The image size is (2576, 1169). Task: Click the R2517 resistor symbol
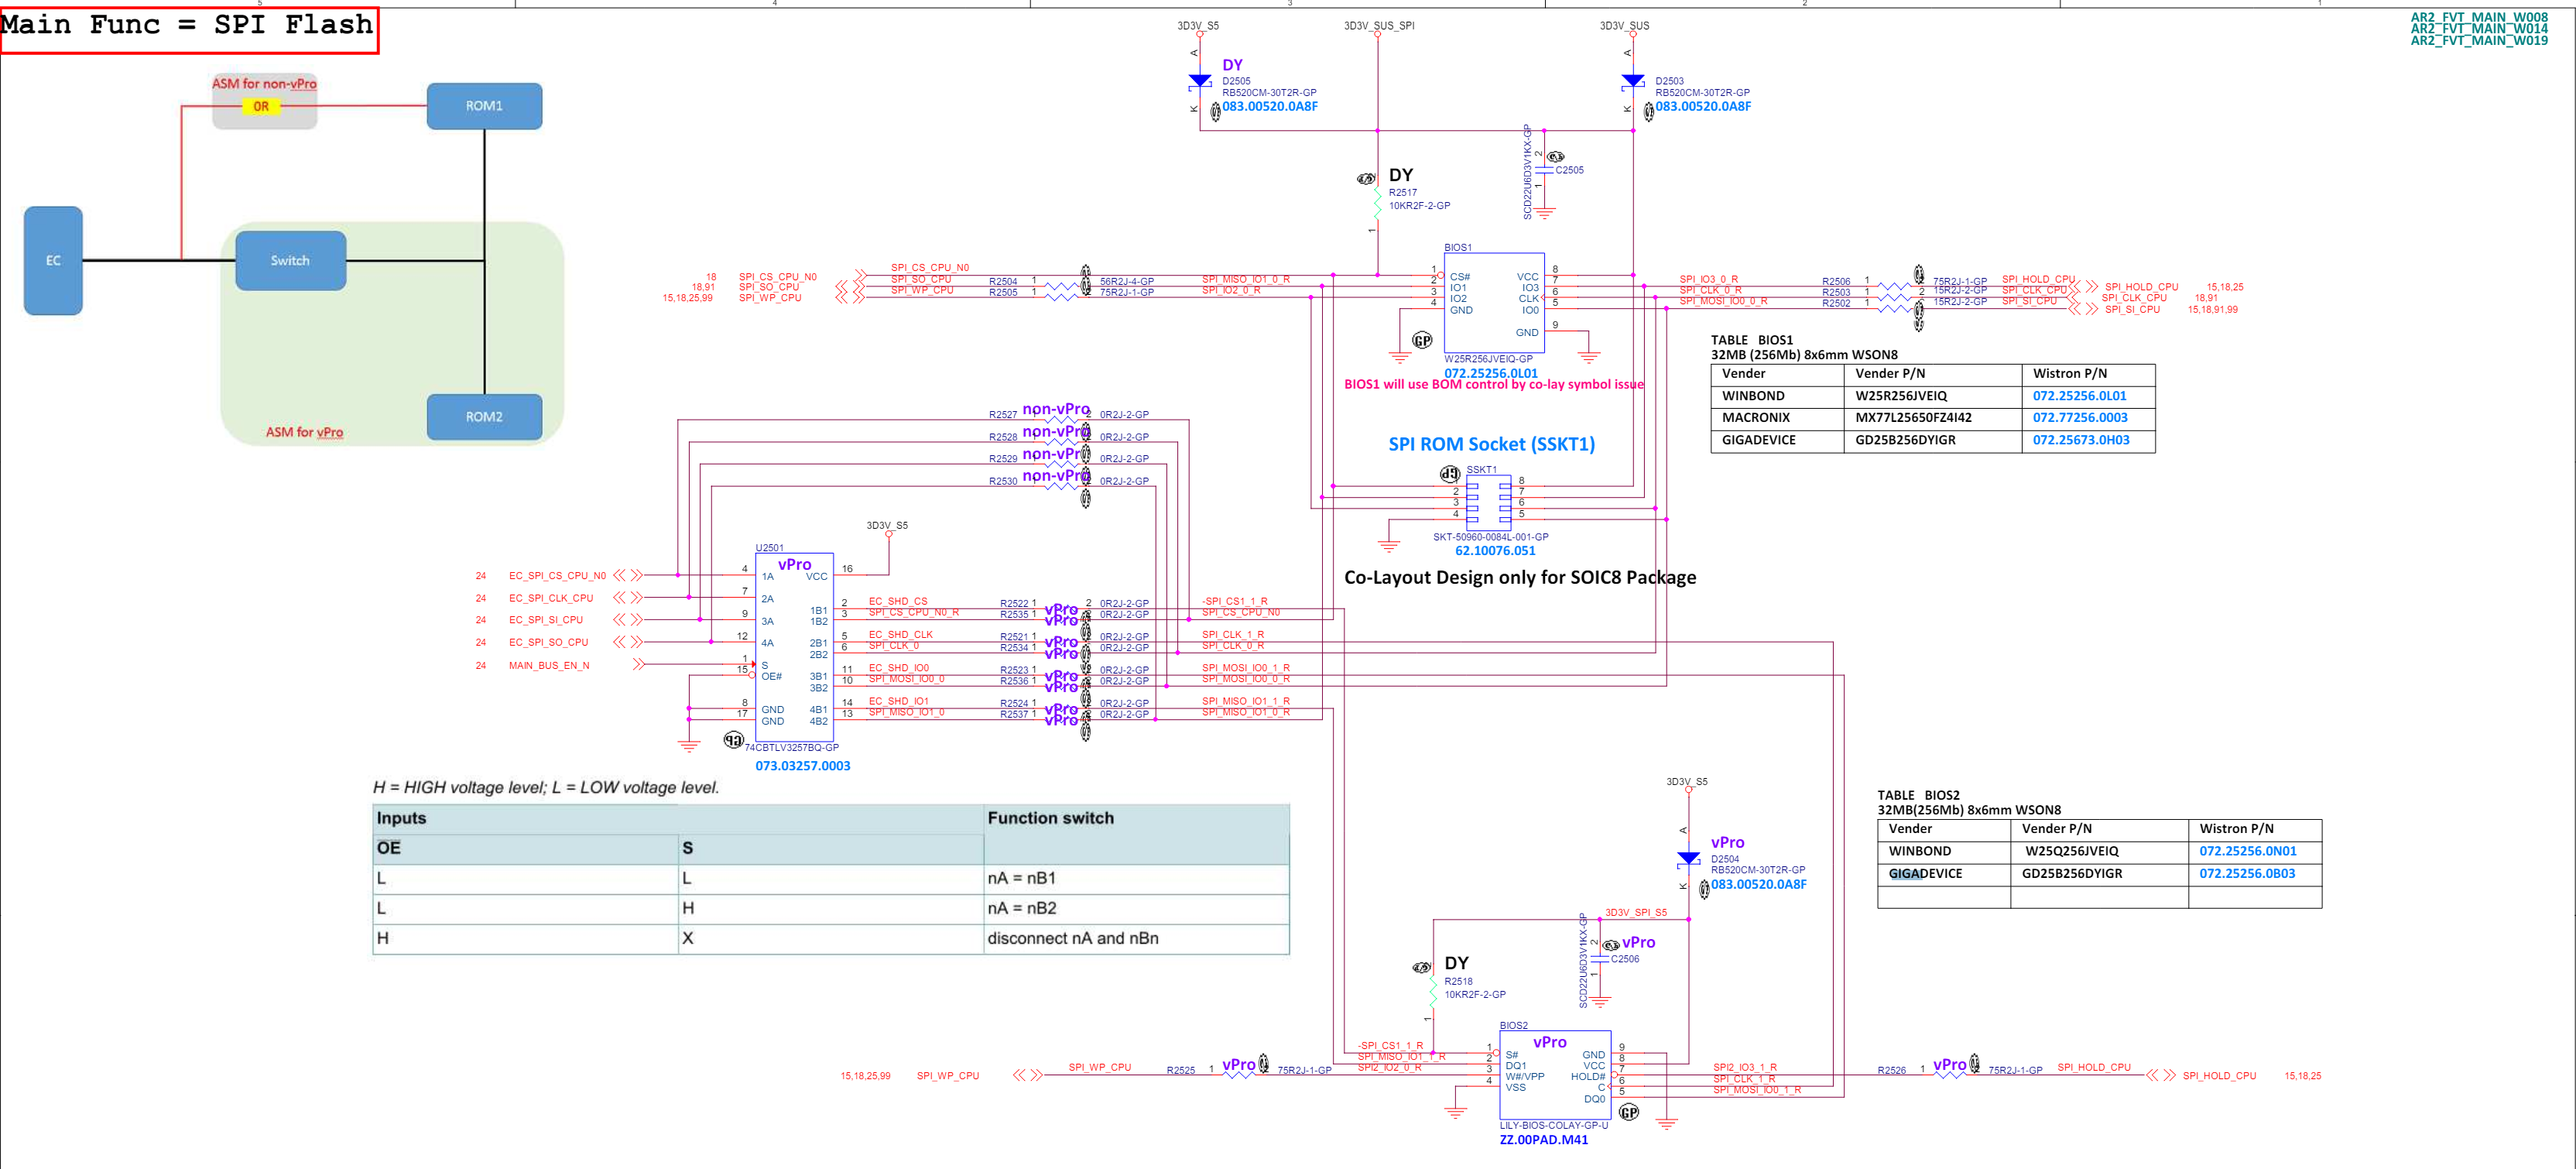[1378, 203]
